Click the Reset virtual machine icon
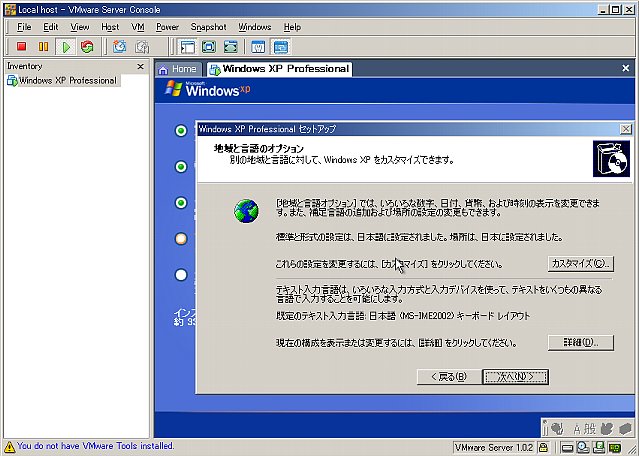The height and width of the screenshot is (456, 639). pos(87,46)
